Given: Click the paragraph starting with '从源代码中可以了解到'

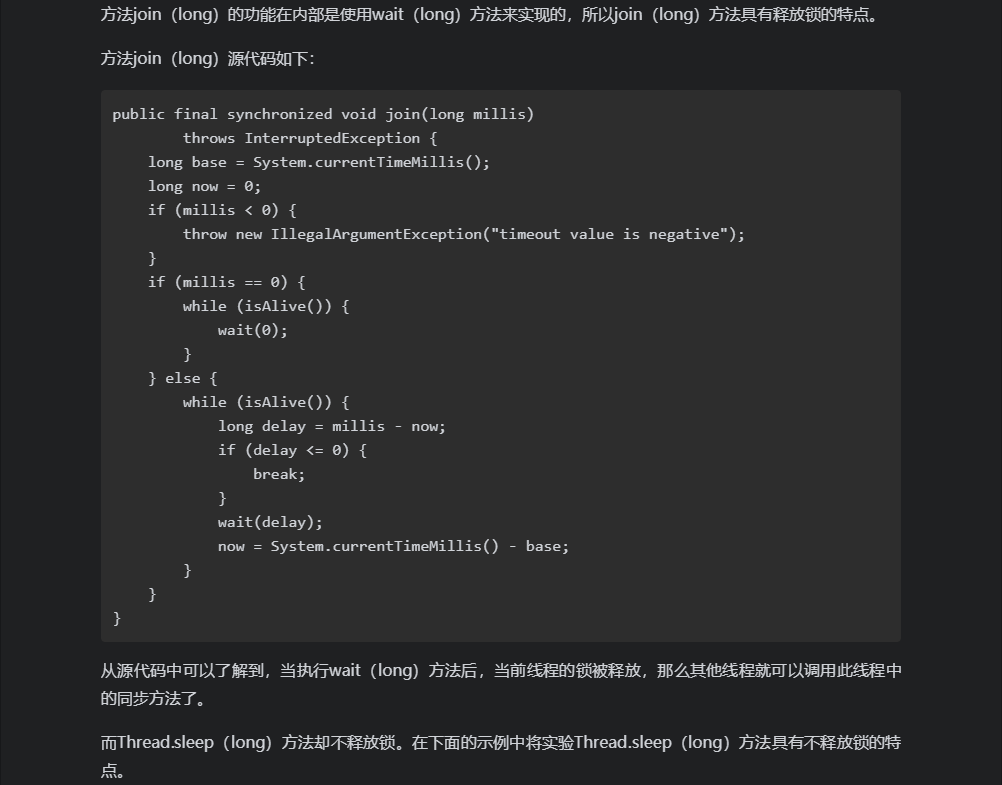Looking at the screenshot, I should point(501,684).
